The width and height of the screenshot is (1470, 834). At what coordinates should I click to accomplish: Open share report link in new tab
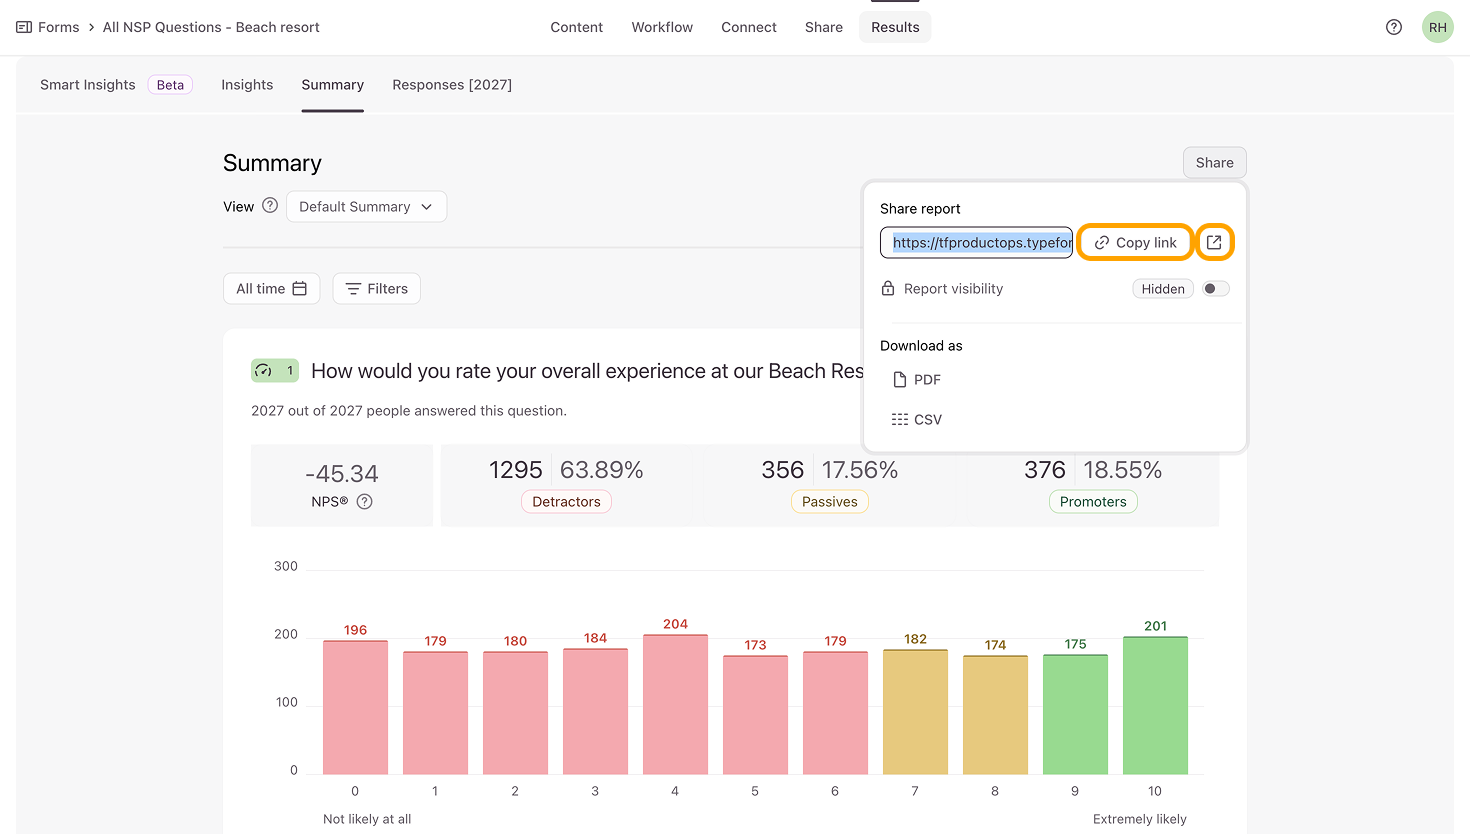point(1214,243)
